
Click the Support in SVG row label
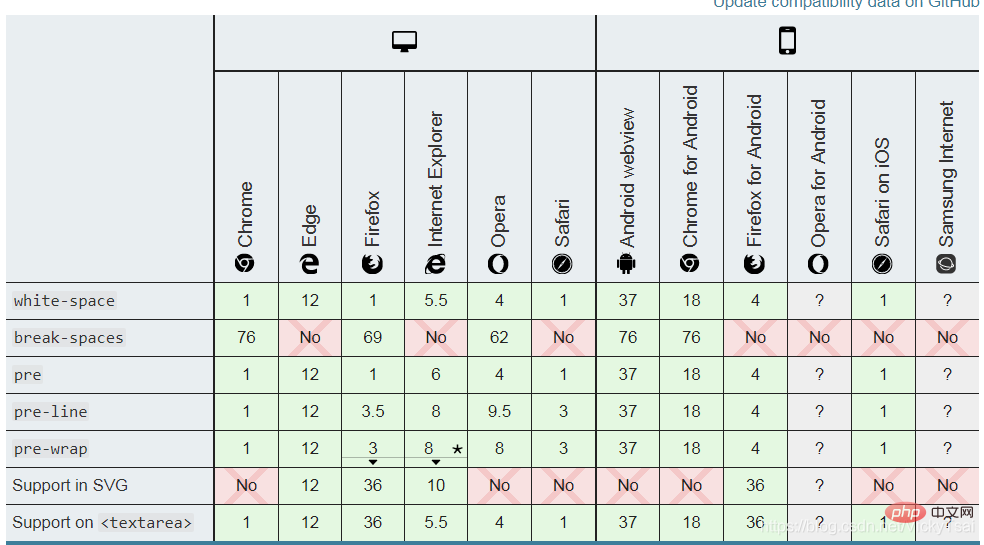click(x=70, y=485)
